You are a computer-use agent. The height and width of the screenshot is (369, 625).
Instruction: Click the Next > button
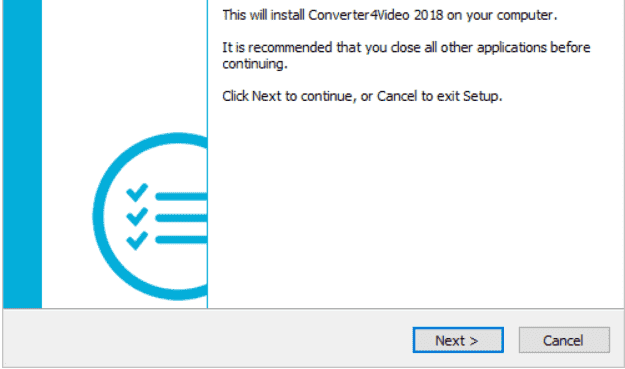(x=458, y=340)
